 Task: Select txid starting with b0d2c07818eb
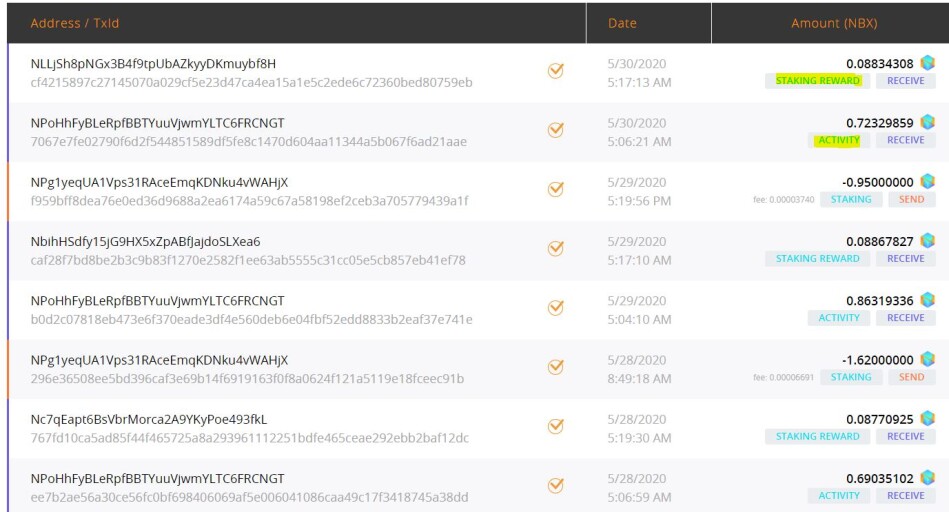pos(251,320)
